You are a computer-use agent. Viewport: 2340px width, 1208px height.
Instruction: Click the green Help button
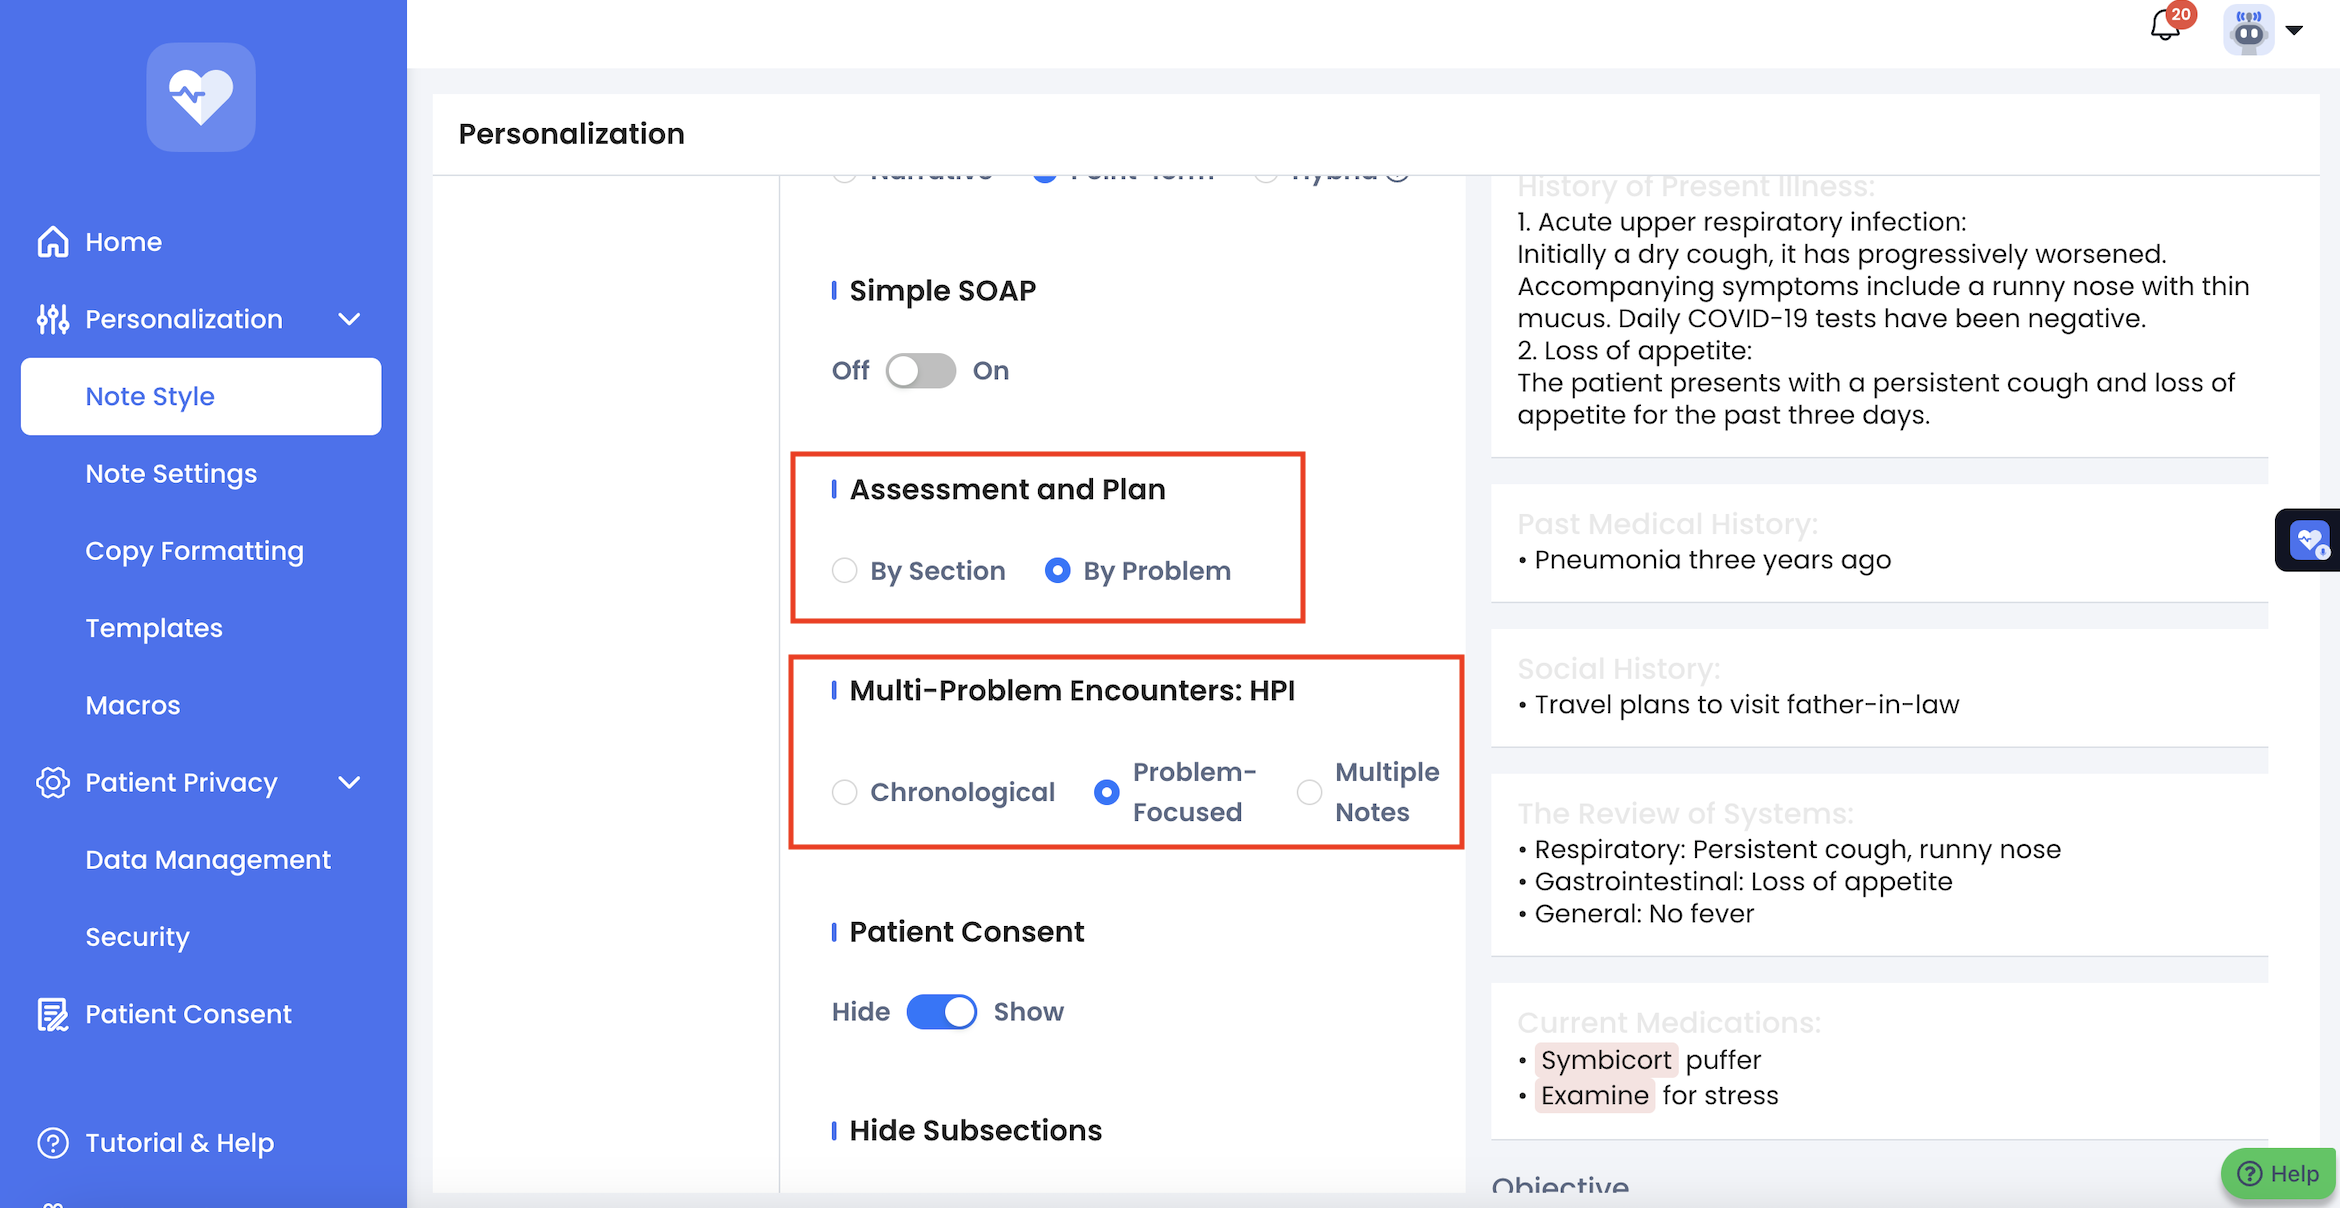click(x=2278, y=1173)
